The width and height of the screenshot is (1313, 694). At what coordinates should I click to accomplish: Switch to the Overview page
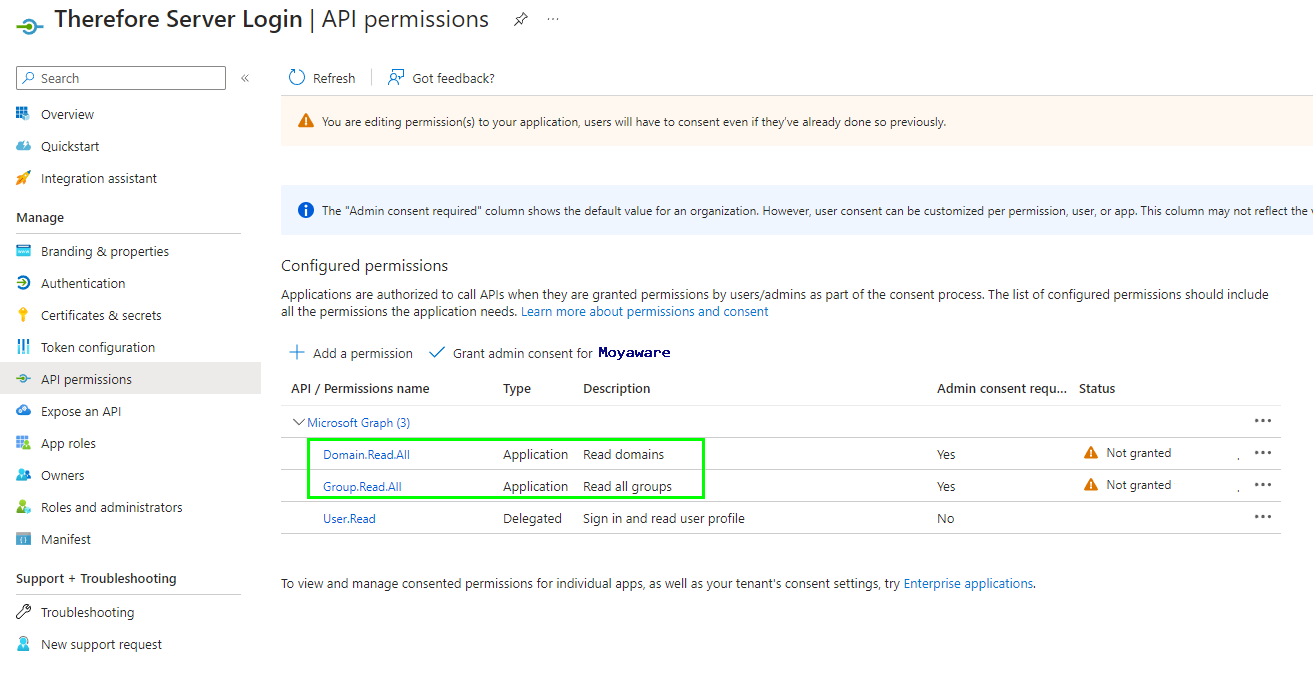pos(67,113)
